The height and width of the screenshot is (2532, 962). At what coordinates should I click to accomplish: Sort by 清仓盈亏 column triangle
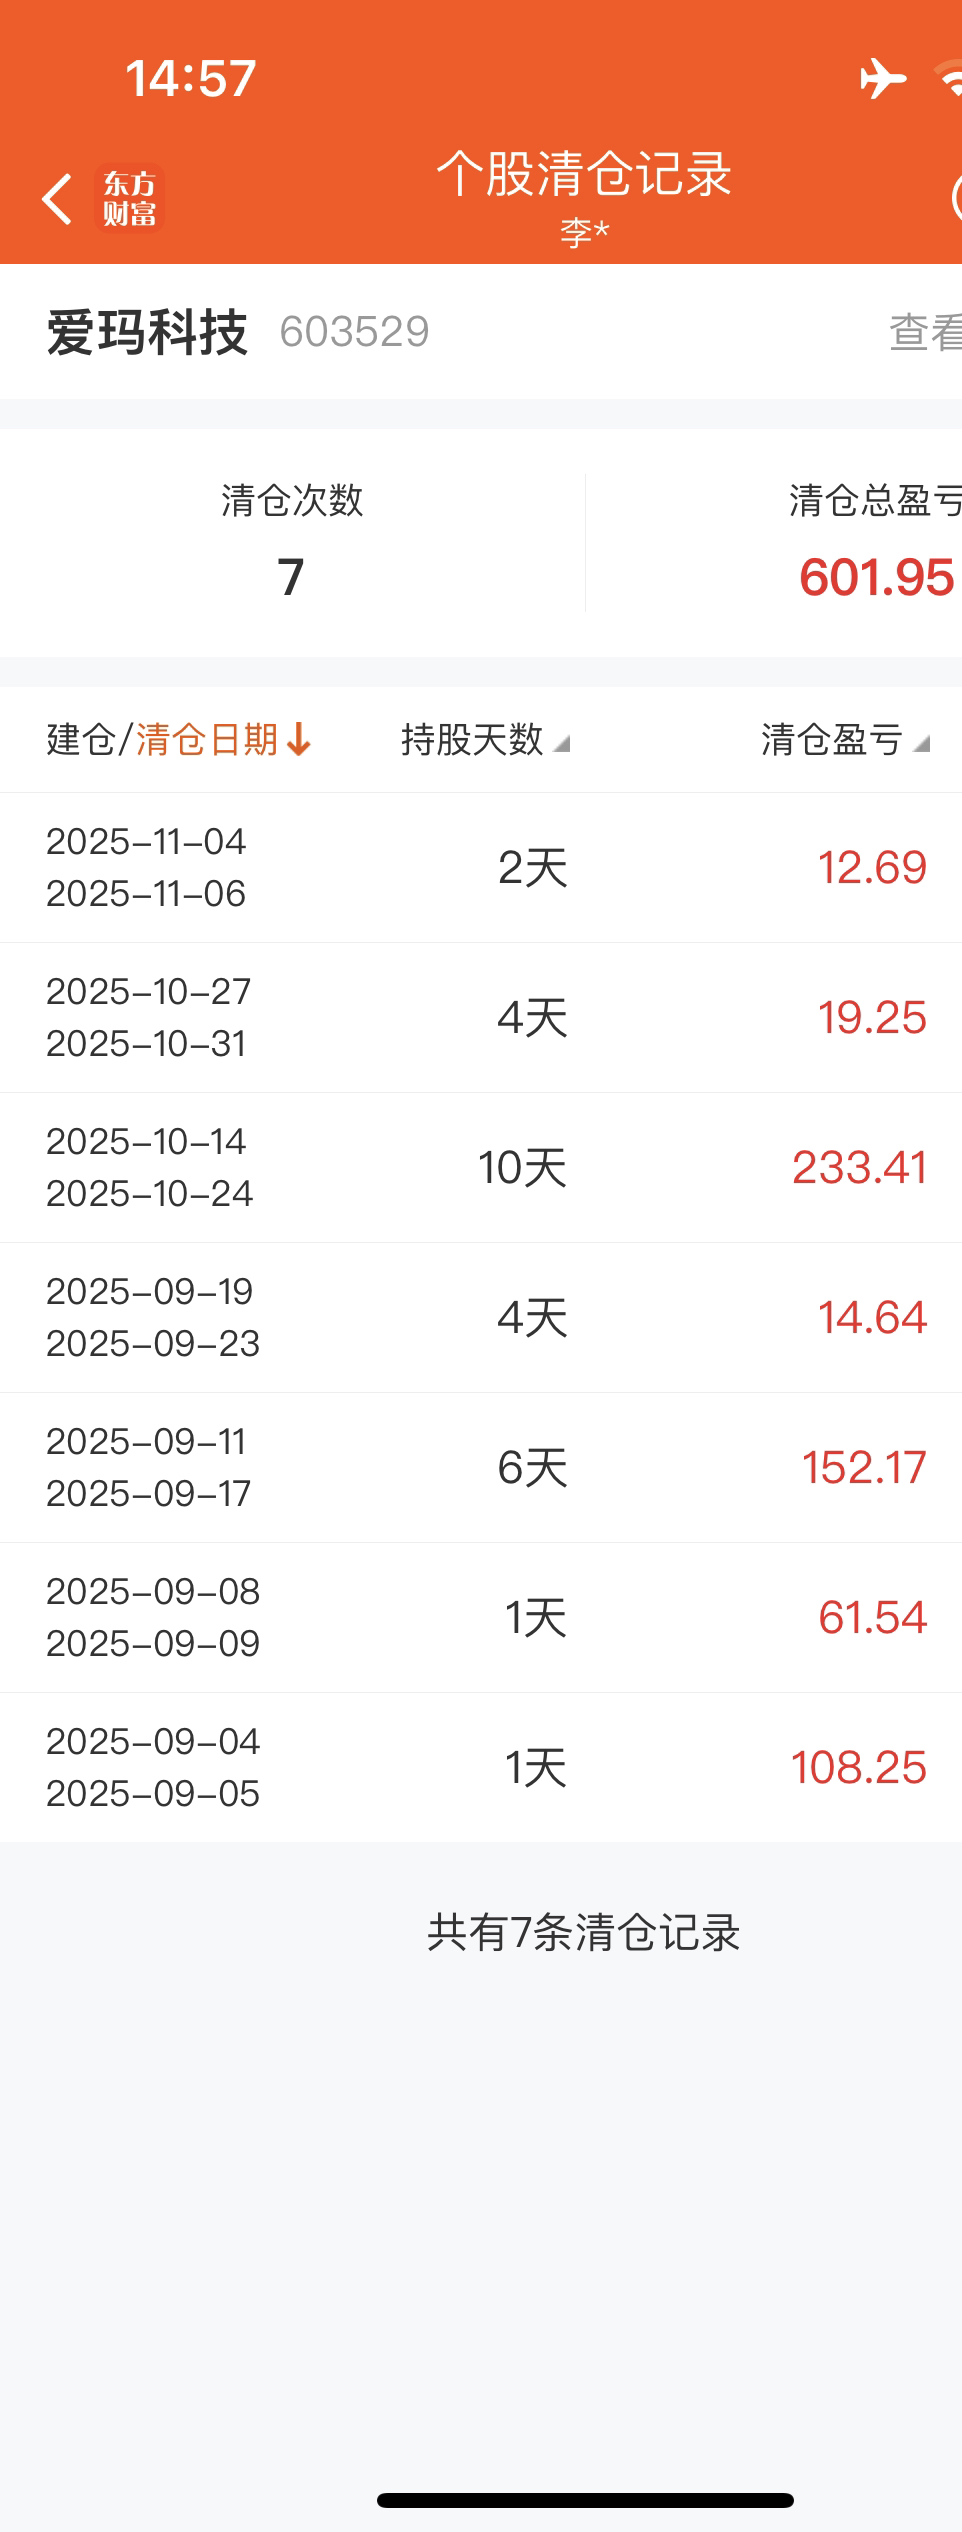(922, 743)
